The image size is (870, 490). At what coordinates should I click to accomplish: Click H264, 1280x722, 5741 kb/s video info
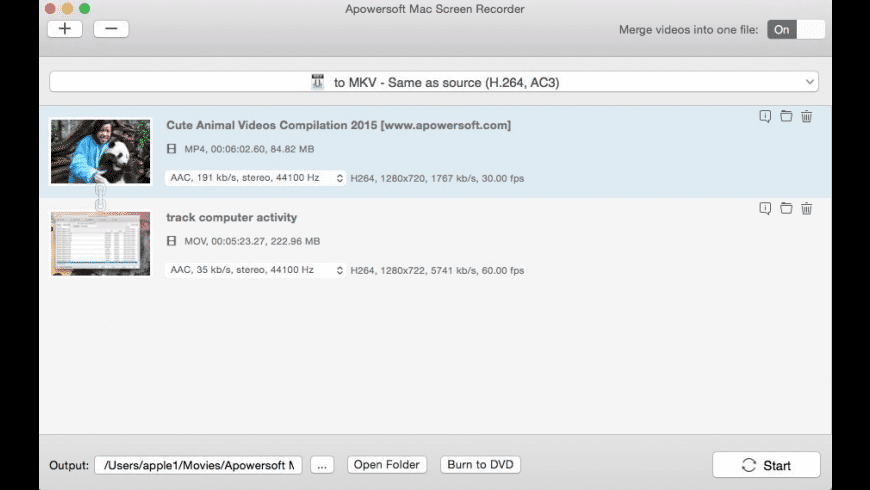coord(437,270)
